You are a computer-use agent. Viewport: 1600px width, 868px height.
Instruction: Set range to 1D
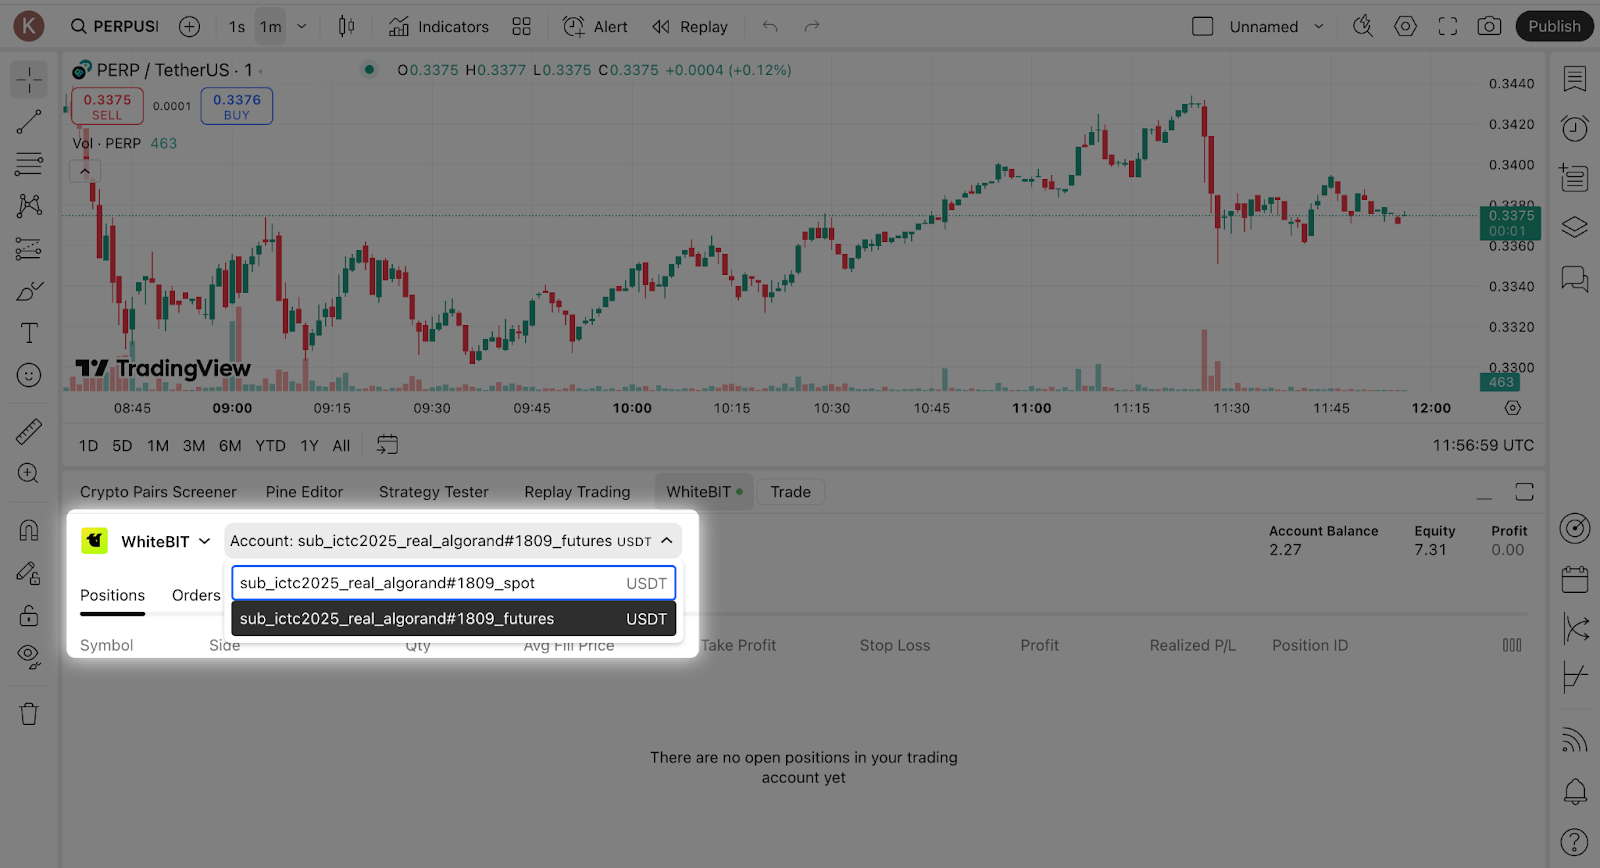(x=89, y=446)
